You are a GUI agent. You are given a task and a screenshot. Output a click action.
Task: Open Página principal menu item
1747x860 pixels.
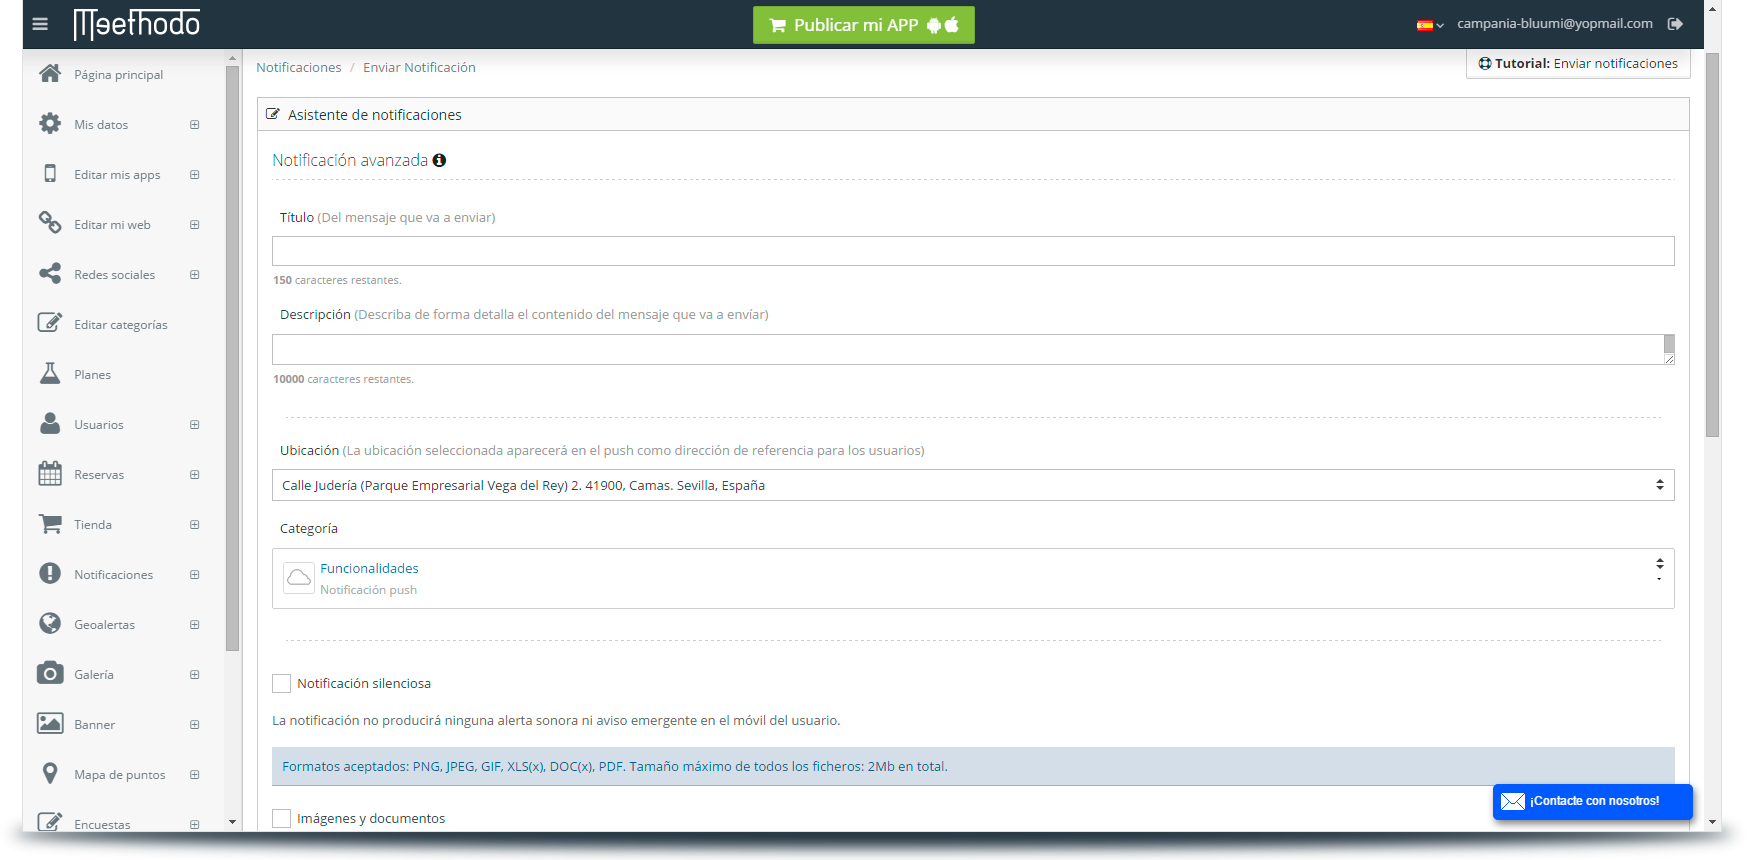[x=118, y=75]
